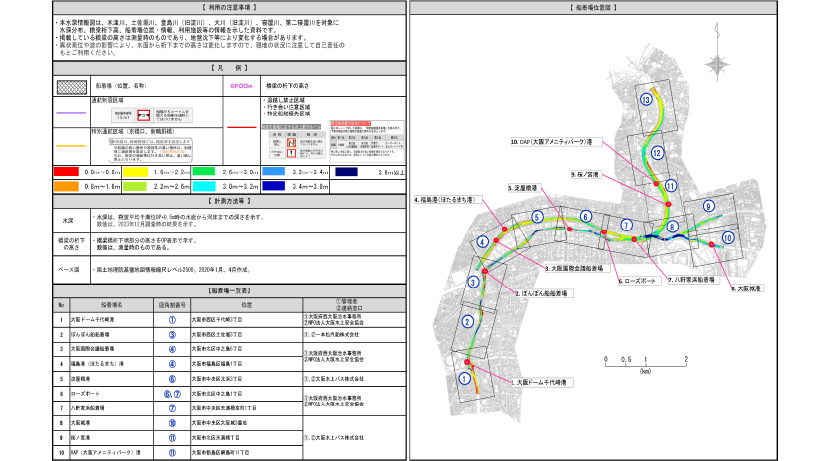The width and height of the screenshot is (831, 461).
Task: Click circled section number 9 on the map
Action: pos(709,206)
